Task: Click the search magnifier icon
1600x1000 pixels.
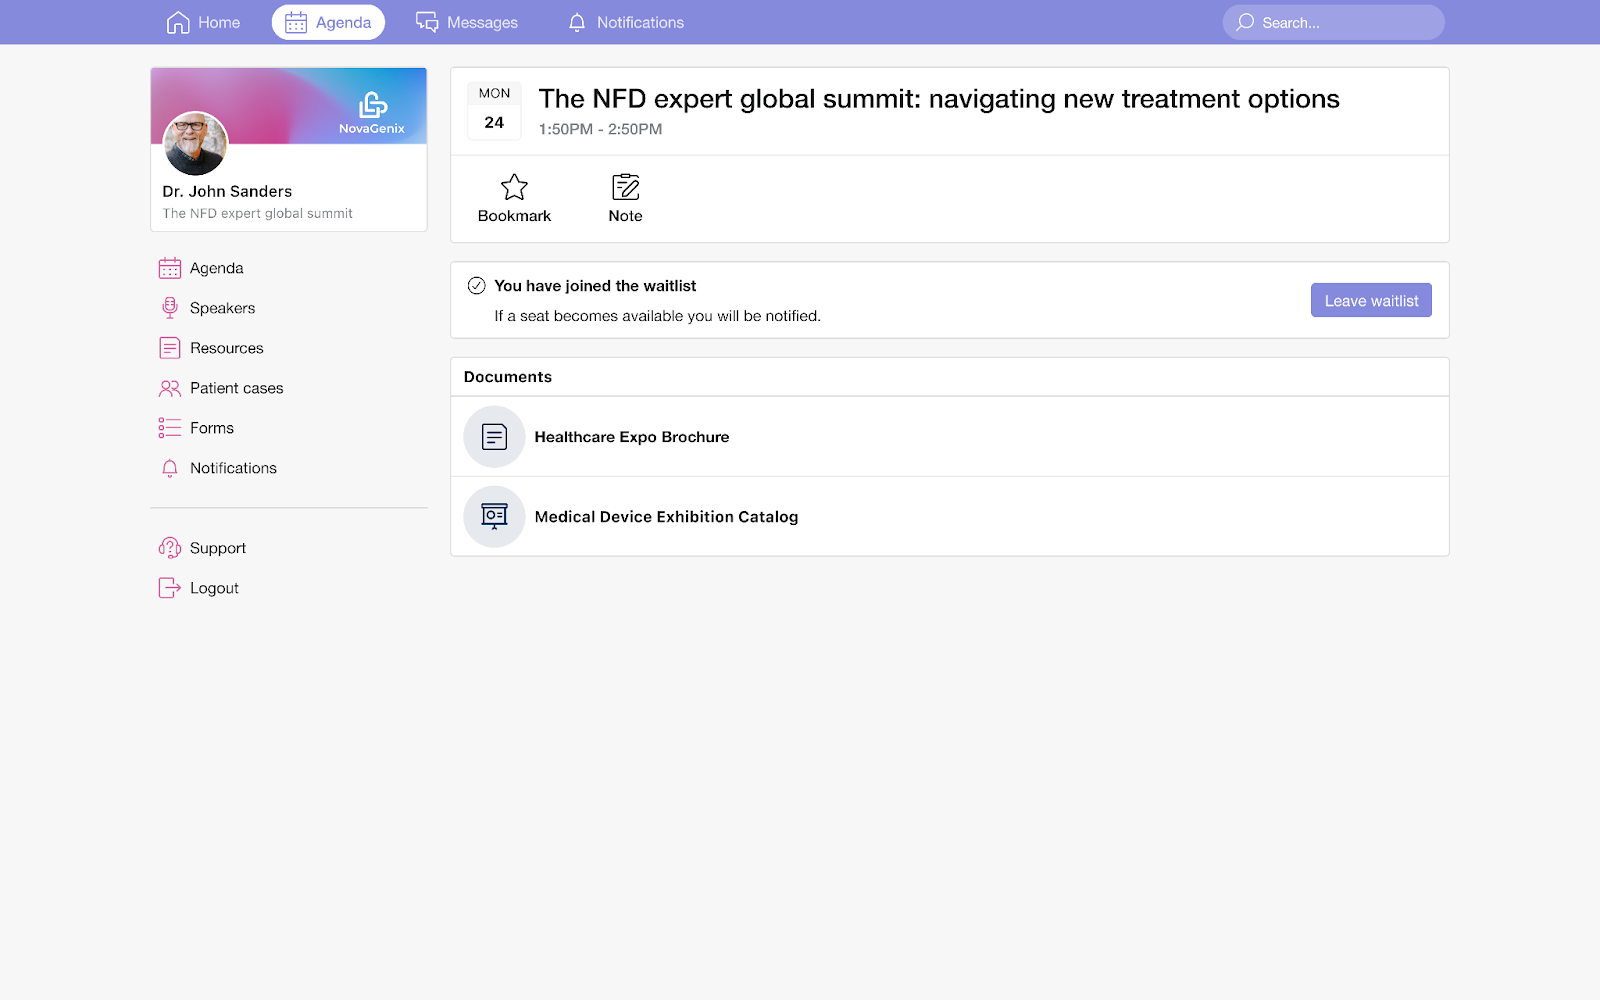Action: coord(1245,22)
